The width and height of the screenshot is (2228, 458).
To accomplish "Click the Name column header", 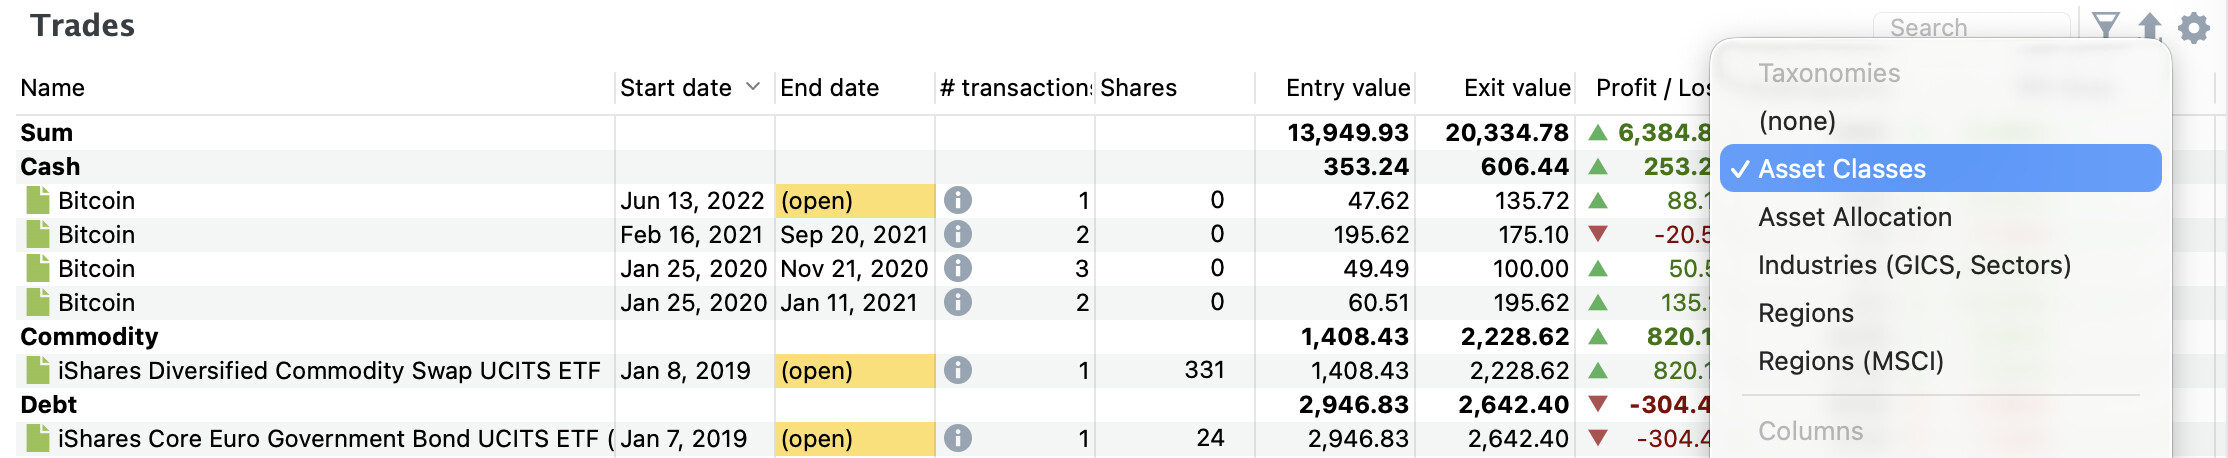I will 53,88.
